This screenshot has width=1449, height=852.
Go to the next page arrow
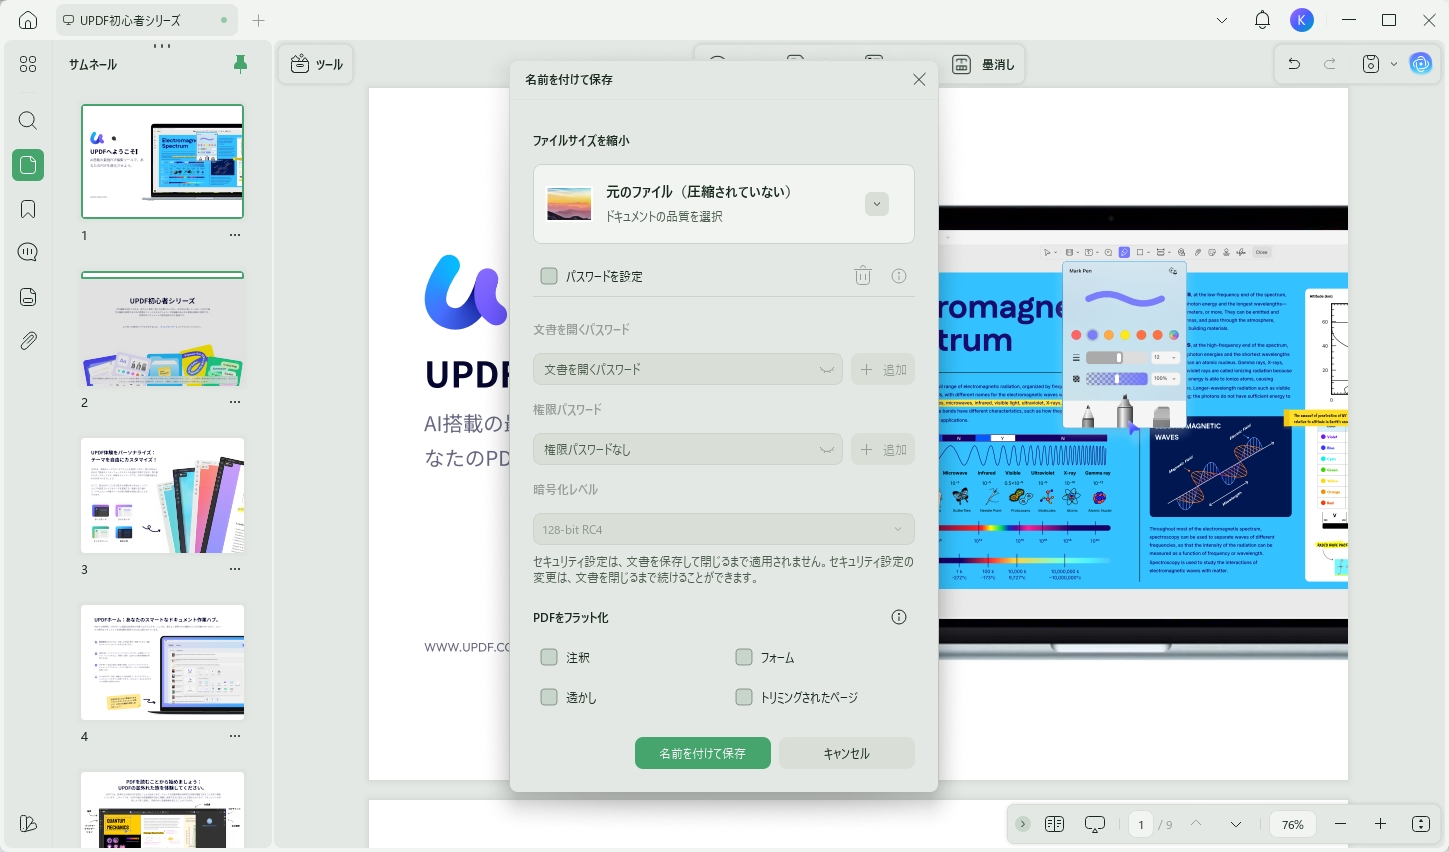[1236, 824]
